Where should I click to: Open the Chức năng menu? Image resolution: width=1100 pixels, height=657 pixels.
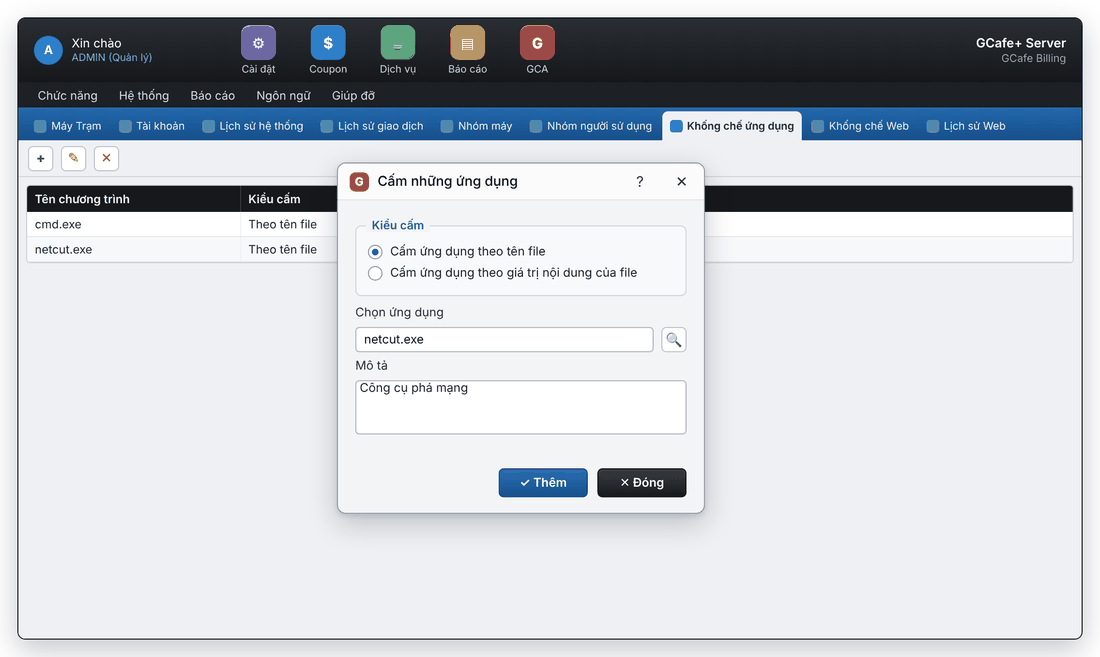tap(67, 95)
